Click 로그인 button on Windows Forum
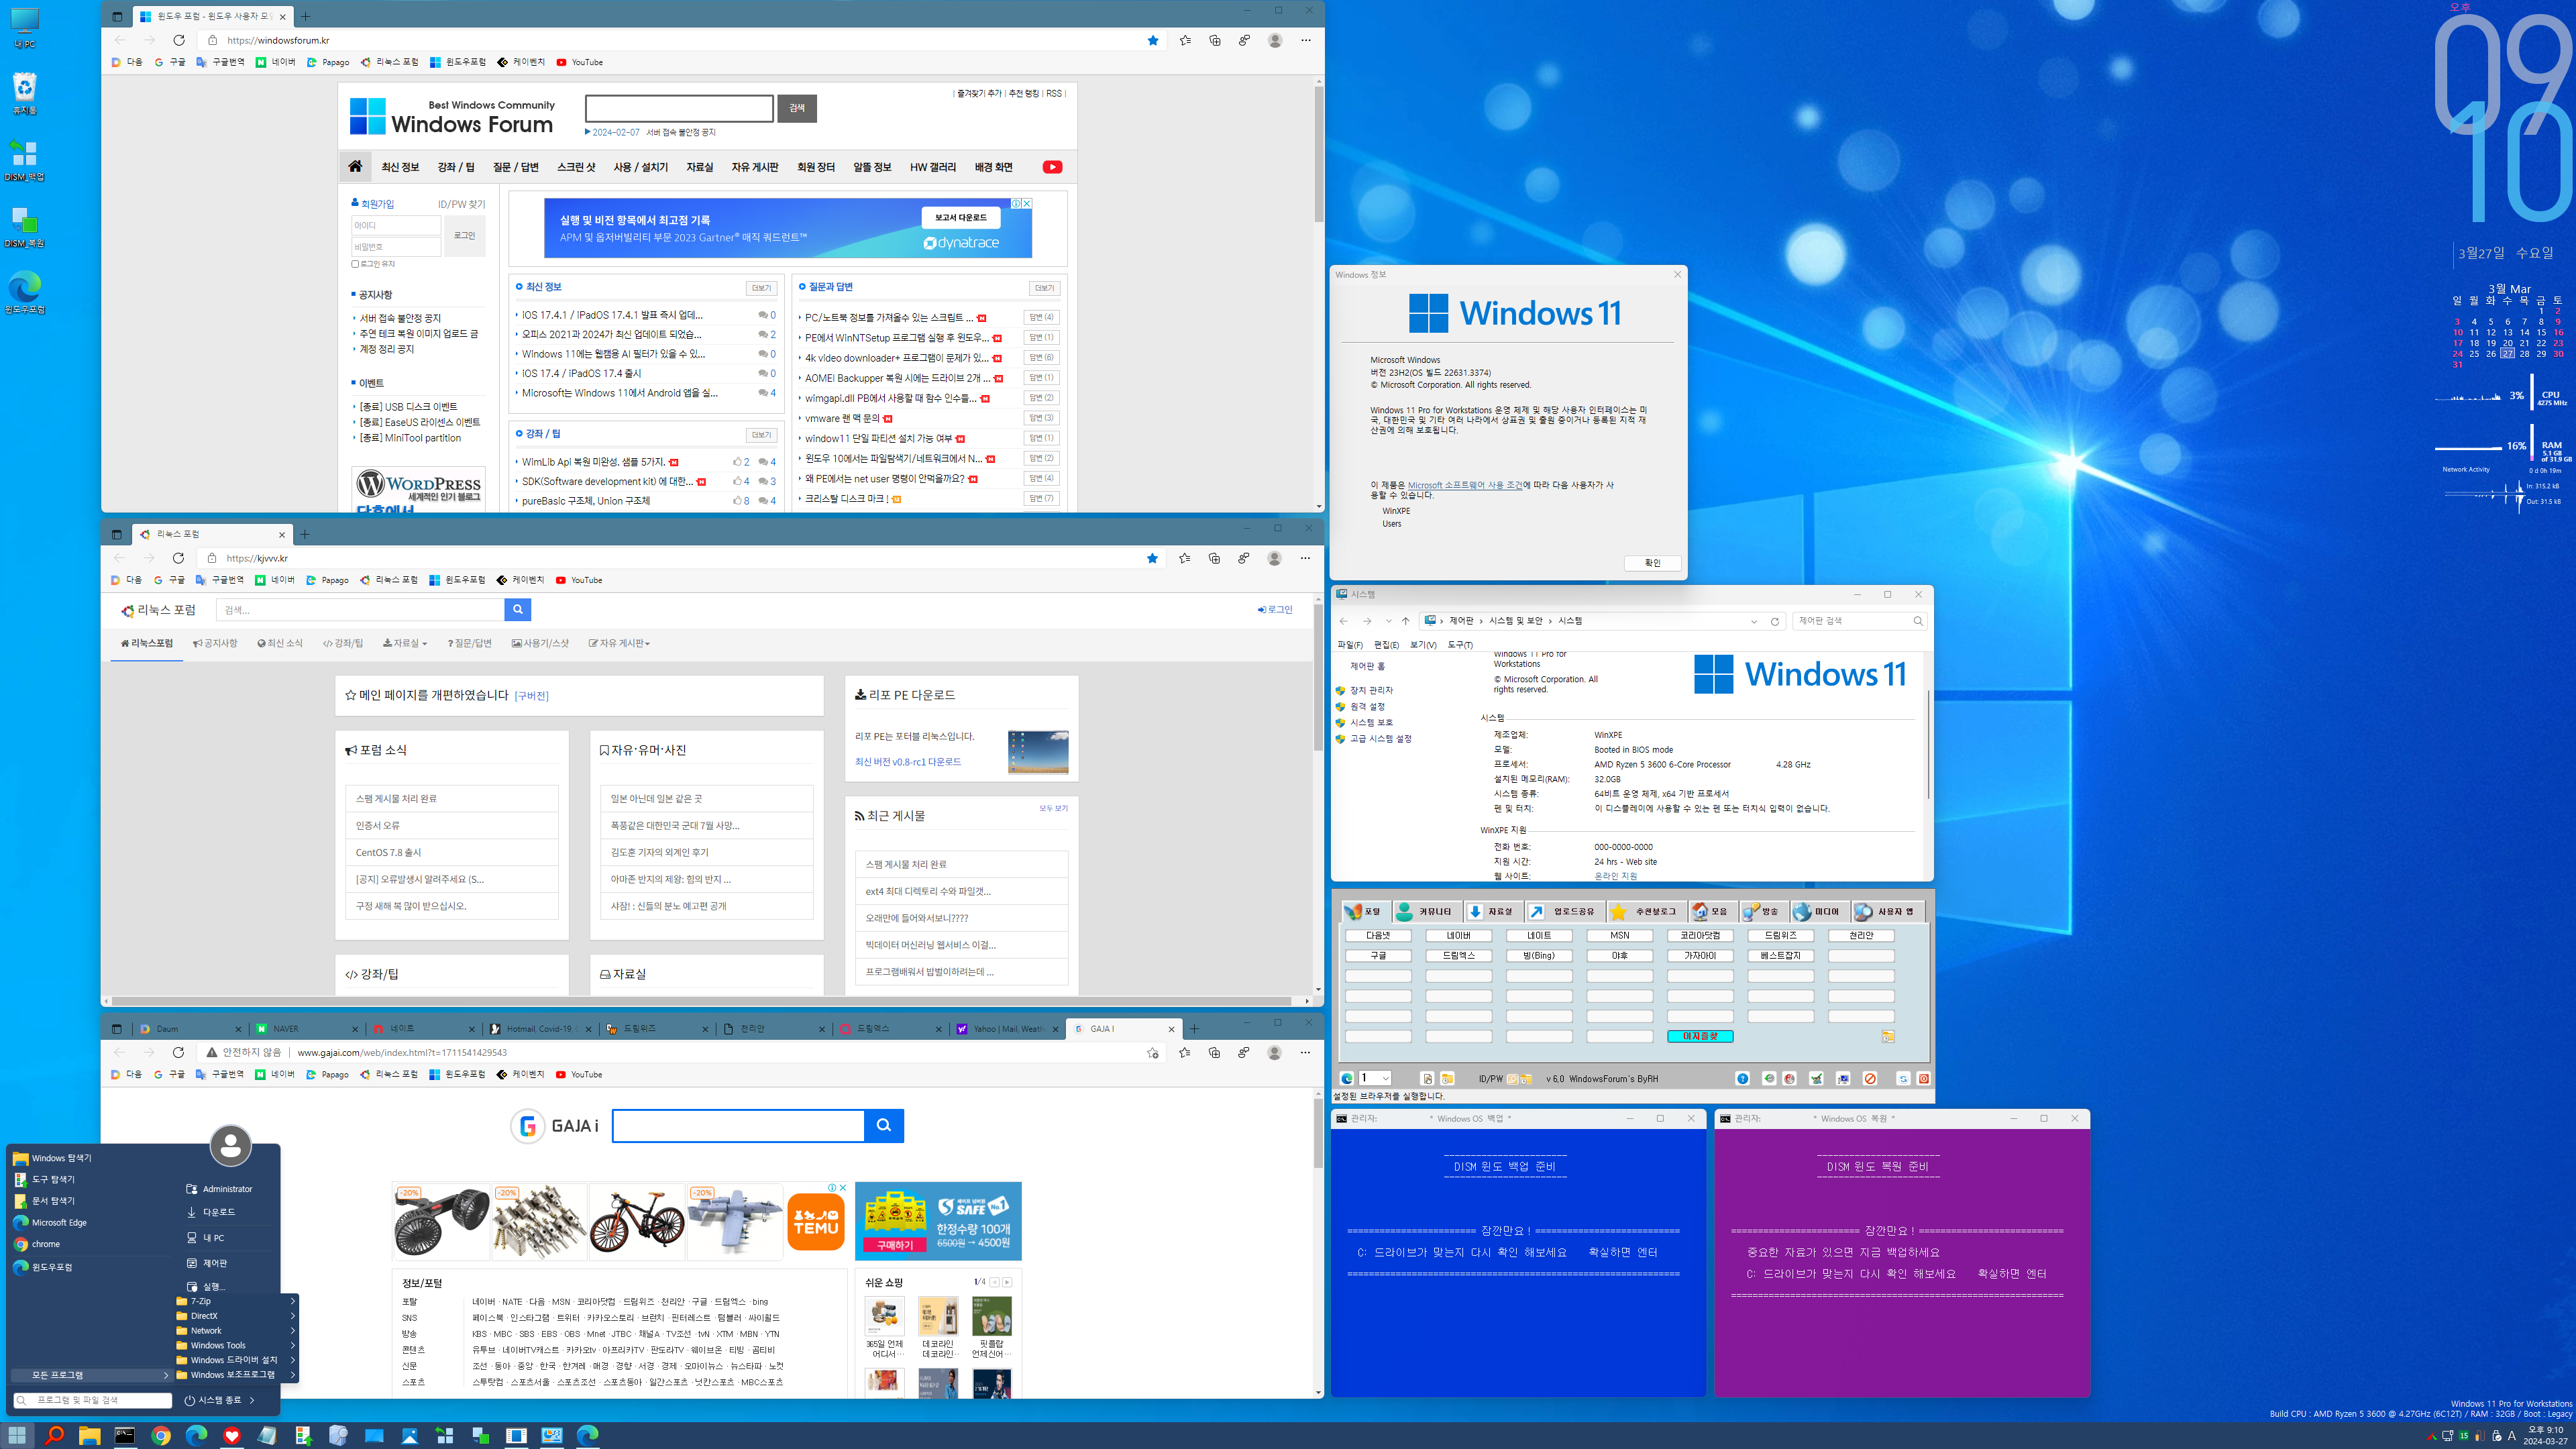 [464, 236]
